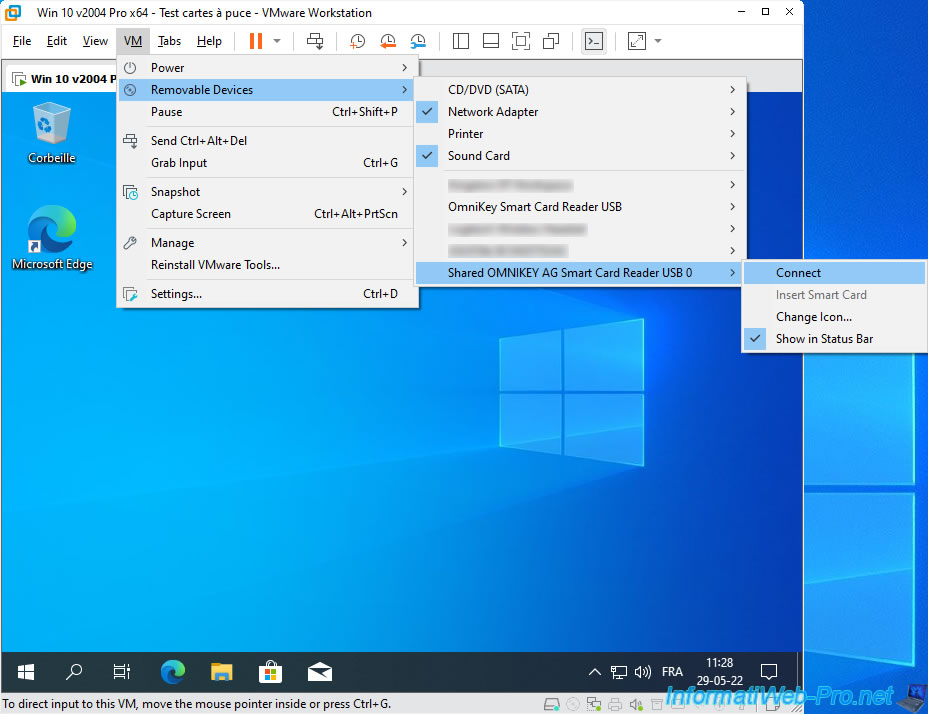928x714 pixels.
Task: Expand the Snapshot submenu
Action: 268,192
